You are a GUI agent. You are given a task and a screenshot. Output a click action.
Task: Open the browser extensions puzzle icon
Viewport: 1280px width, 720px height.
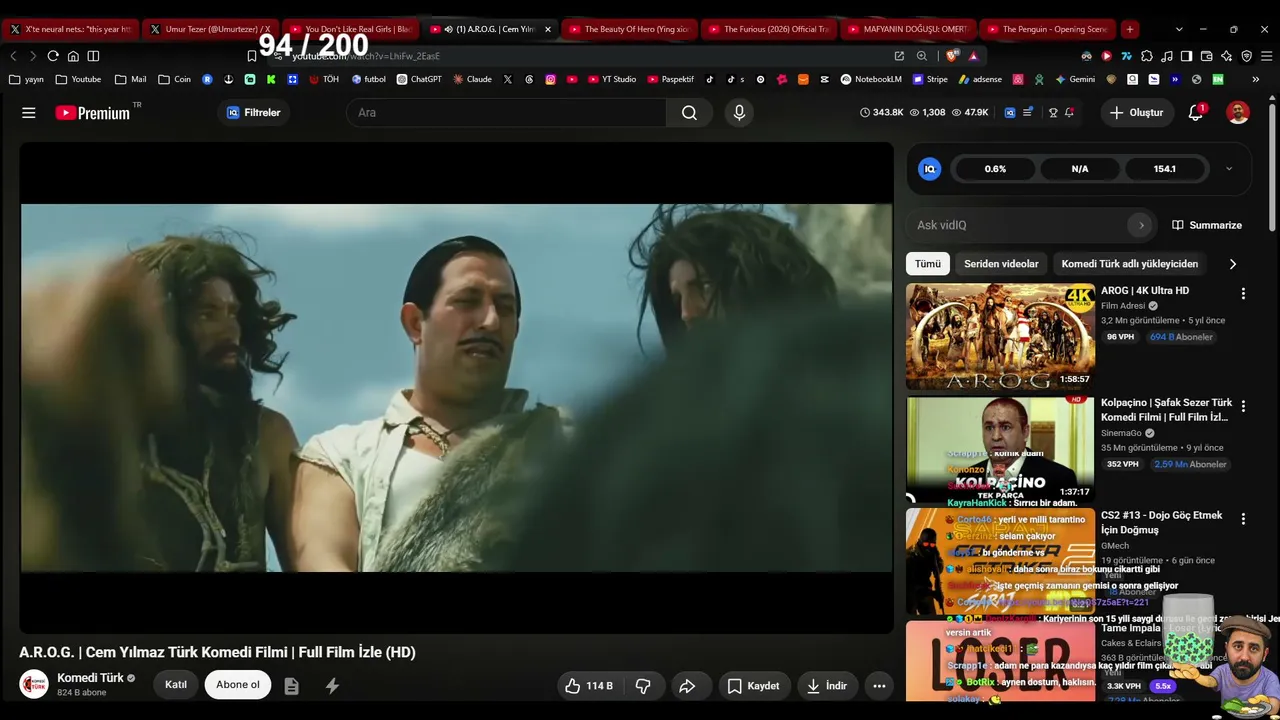point(1146,56)
